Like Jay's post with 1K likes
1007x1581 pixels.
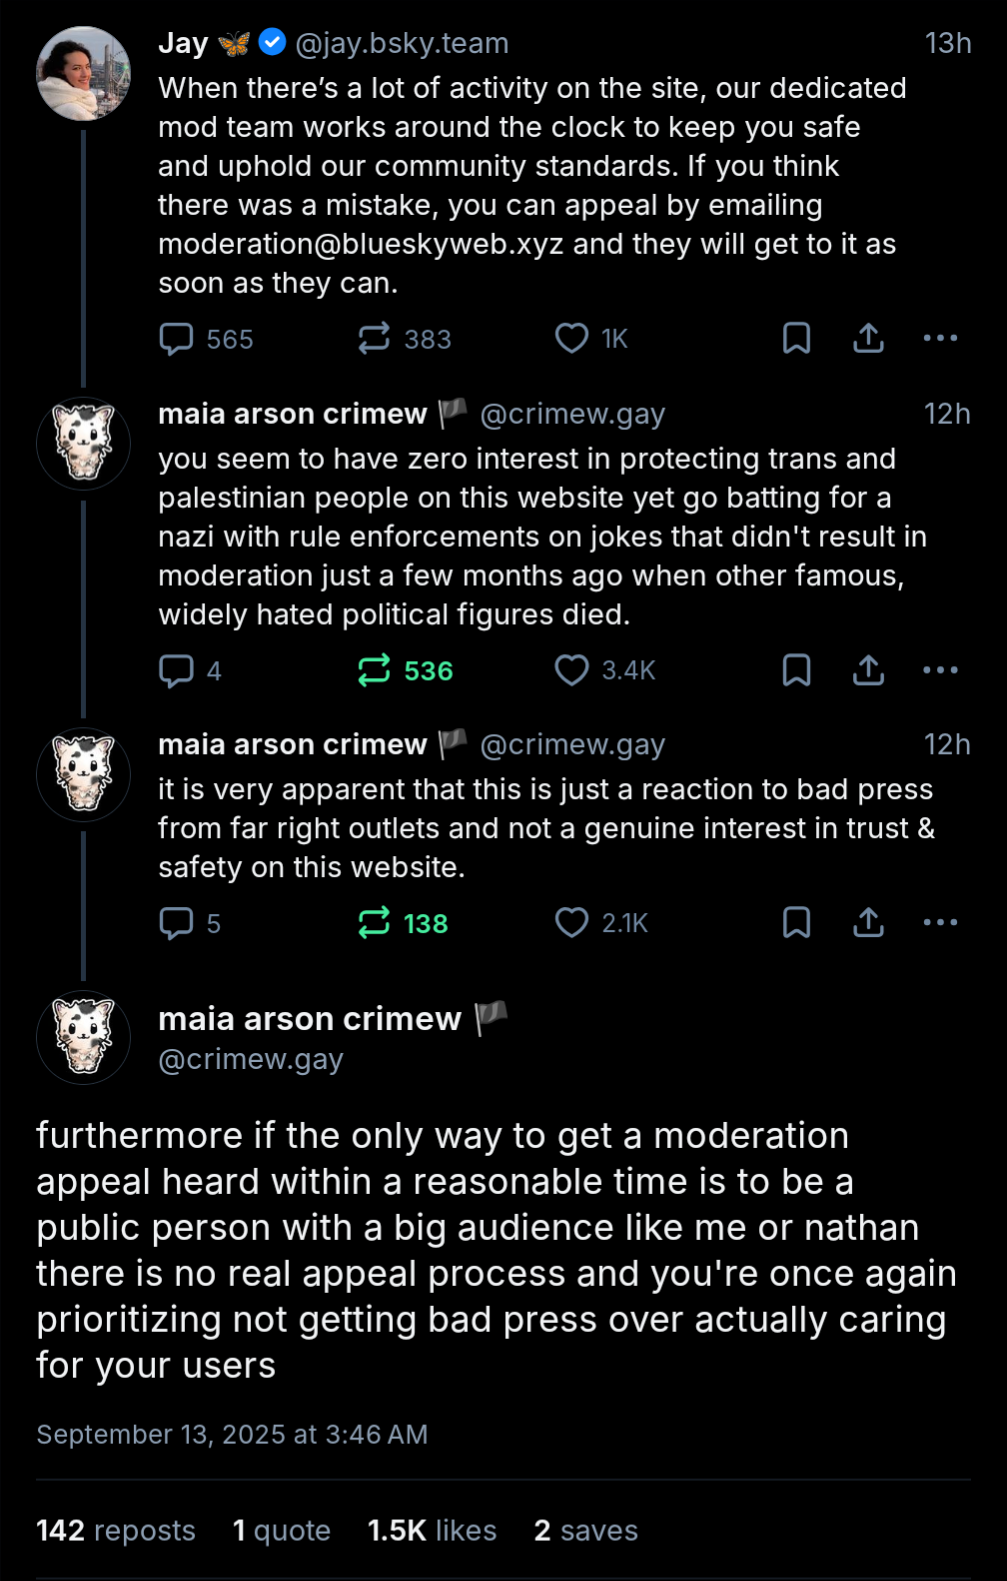click(x=572, y=339)
